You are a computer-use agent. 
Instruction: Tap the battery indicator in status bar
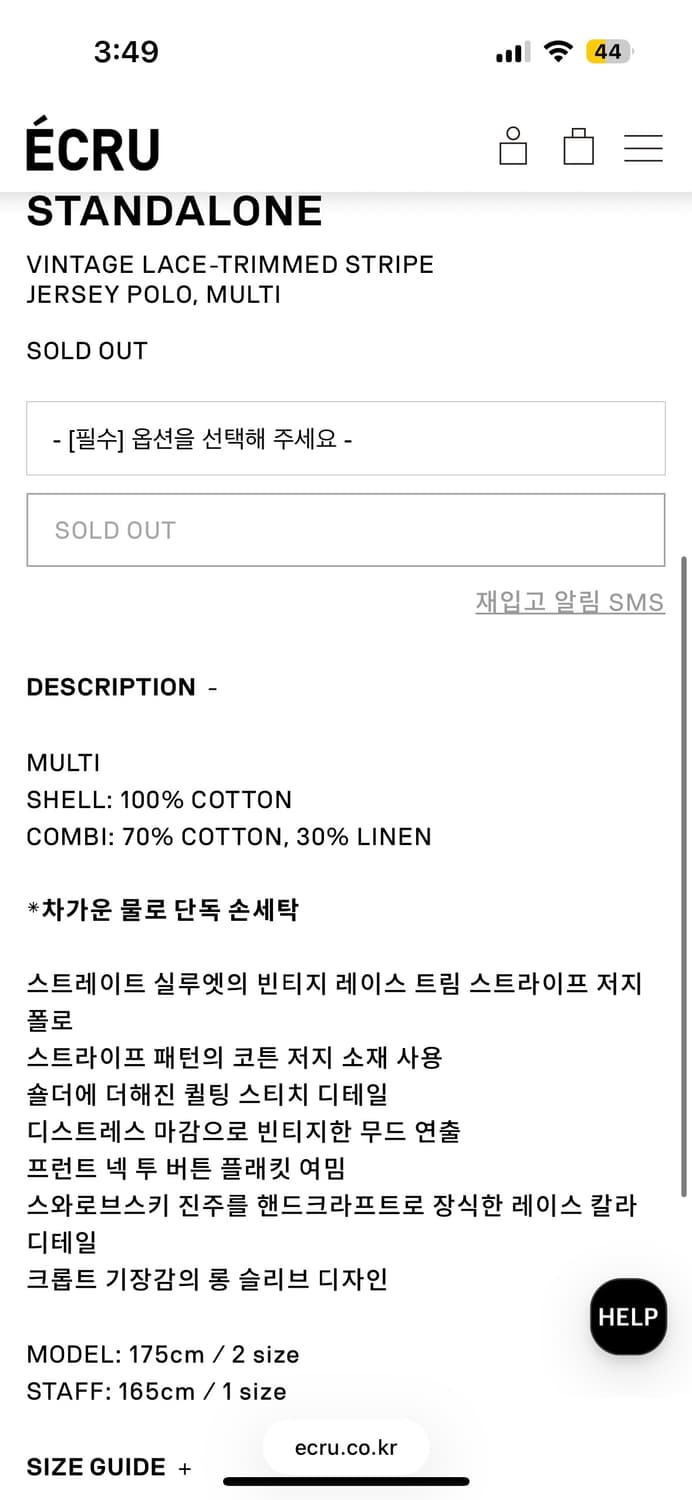pos(609,52)
